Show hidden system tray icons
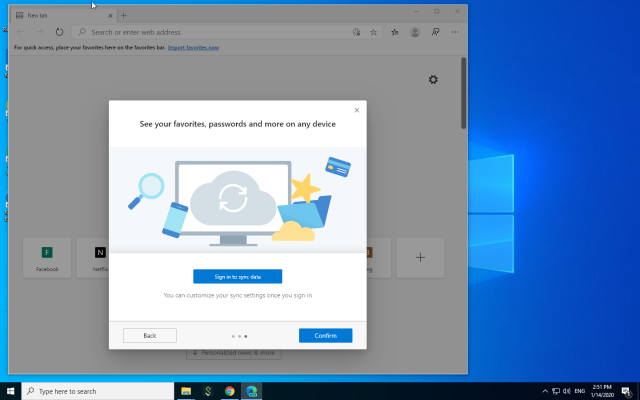The height and width of the screenshot is (400, 640). click(545, 391)
